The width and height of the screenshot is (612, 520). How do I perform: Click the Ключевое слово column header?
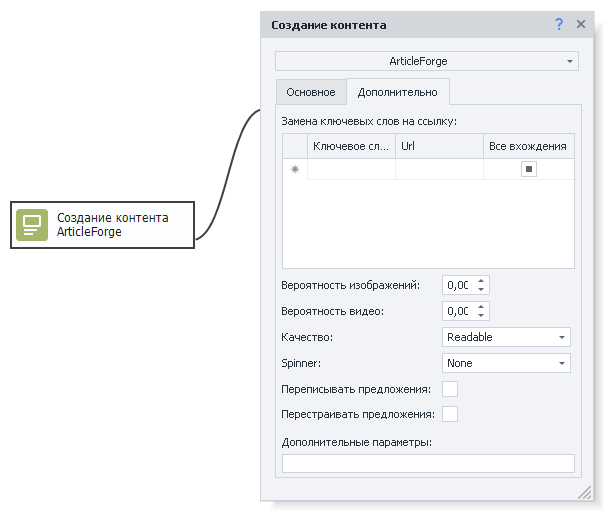pyautogui.click(x=351, y=146)
